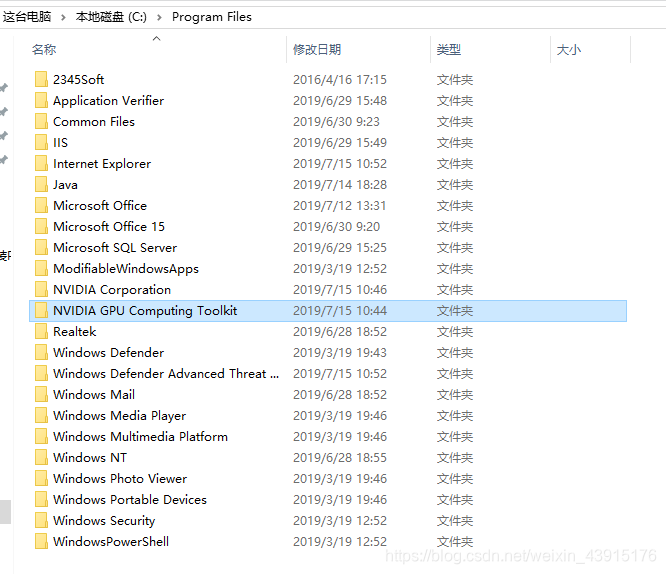Select the Java folder name
666x574 pixels.
click(65, 184)
